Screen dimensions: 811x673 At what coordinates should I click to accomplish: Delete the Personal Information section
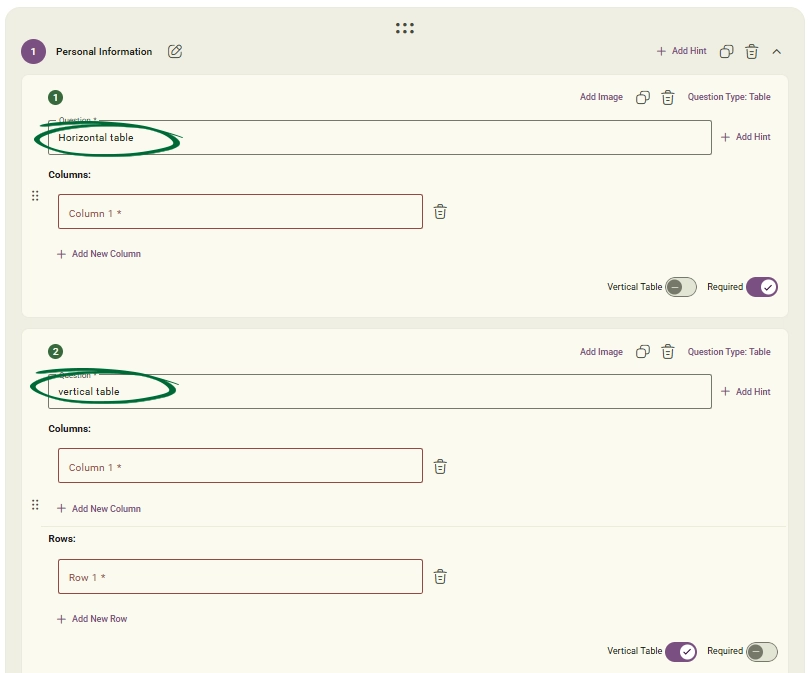pos(752,51)
